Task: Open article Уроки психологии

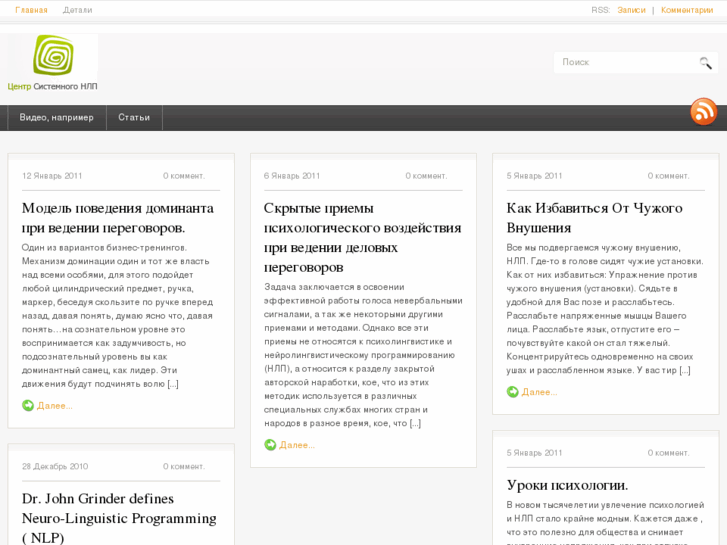Action: pyautogui.click(x=567, y=485)
